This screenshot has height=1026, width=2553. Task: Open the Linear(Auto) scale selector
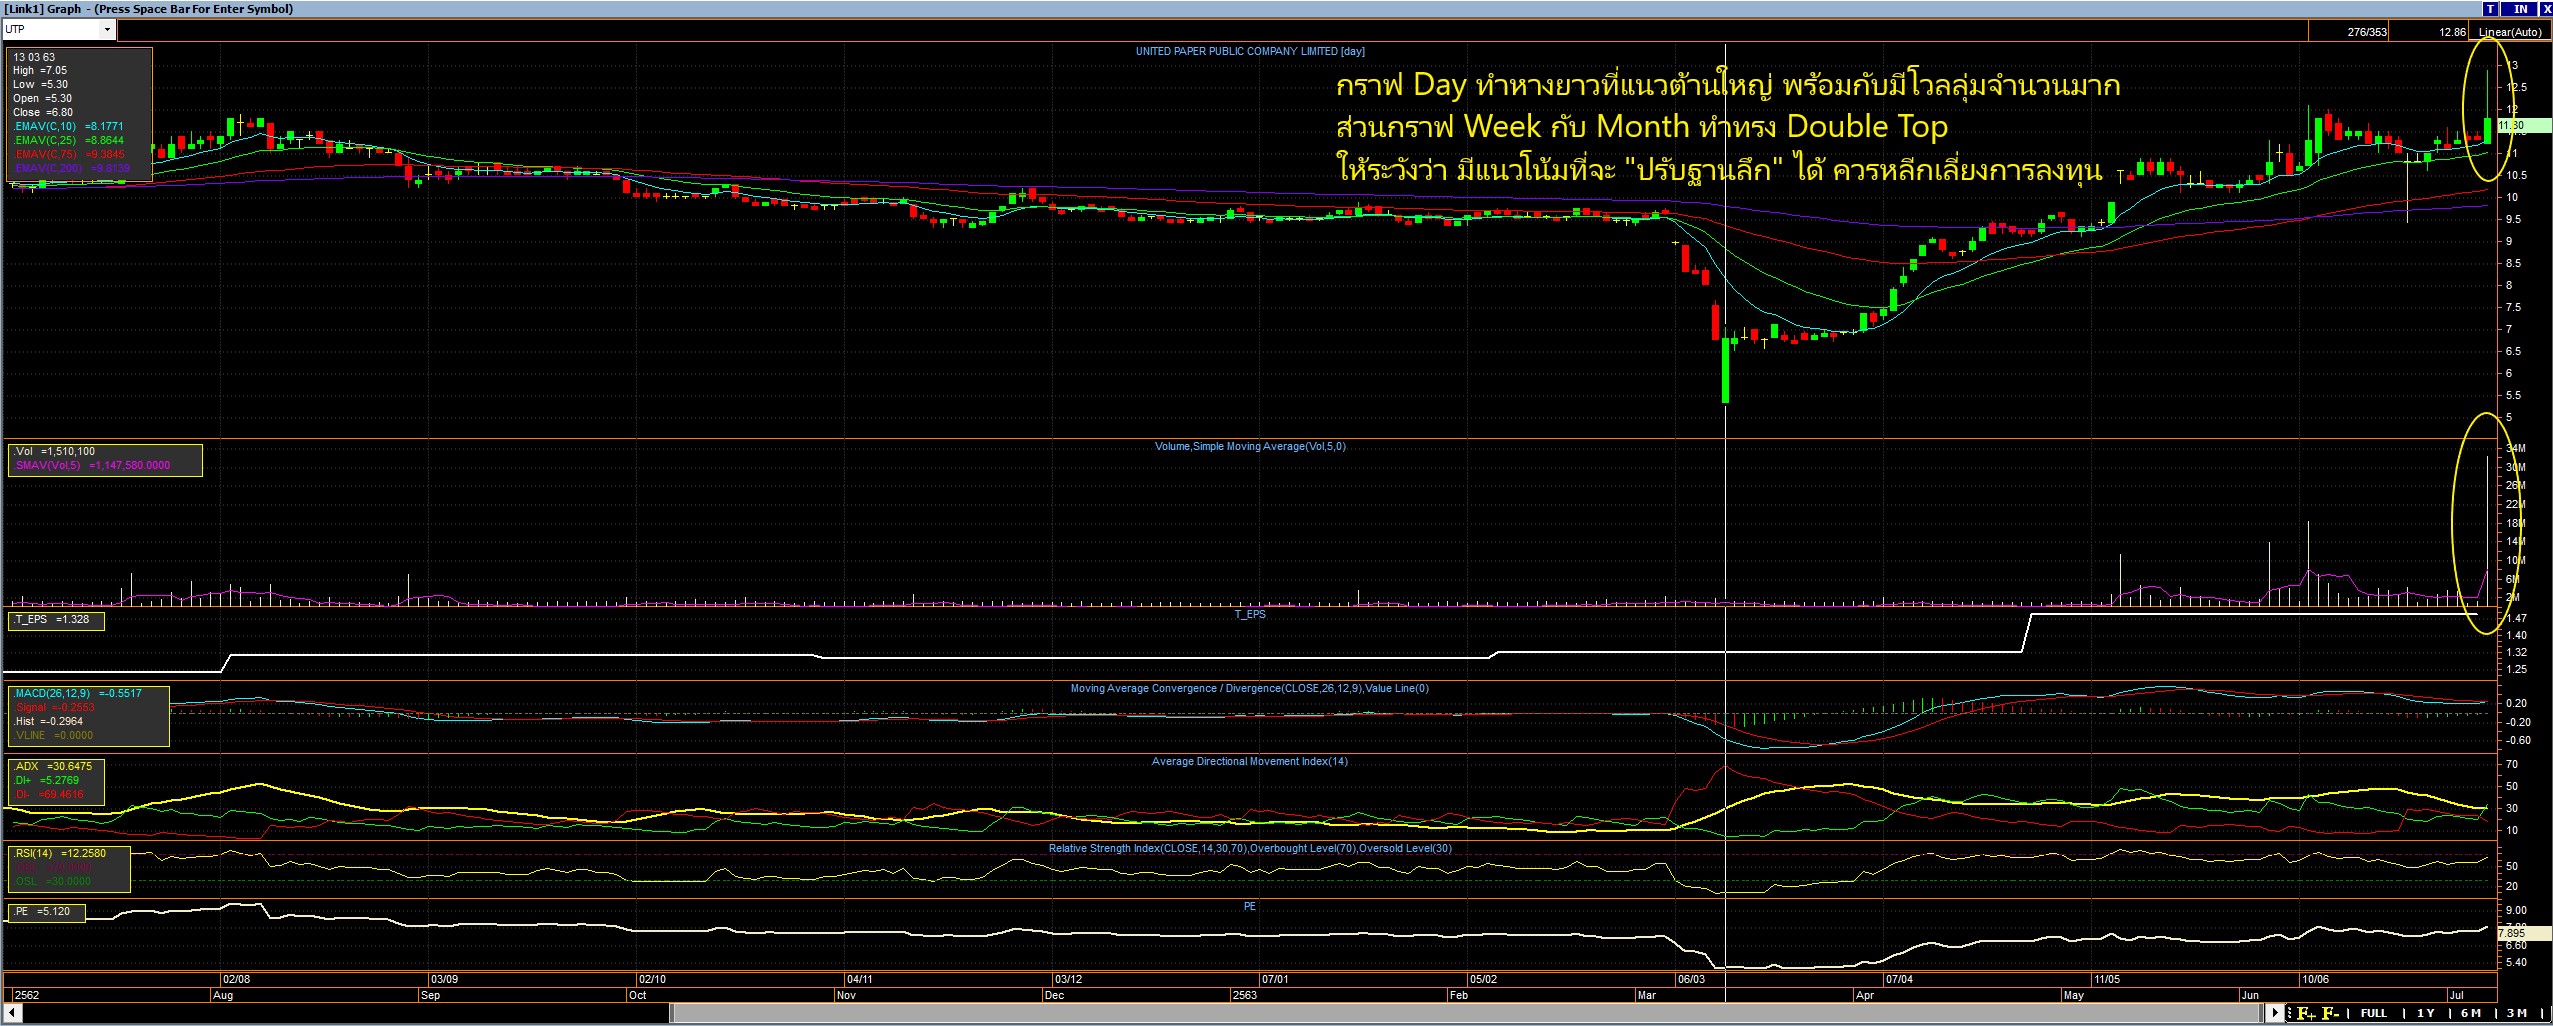(2516, 32)
